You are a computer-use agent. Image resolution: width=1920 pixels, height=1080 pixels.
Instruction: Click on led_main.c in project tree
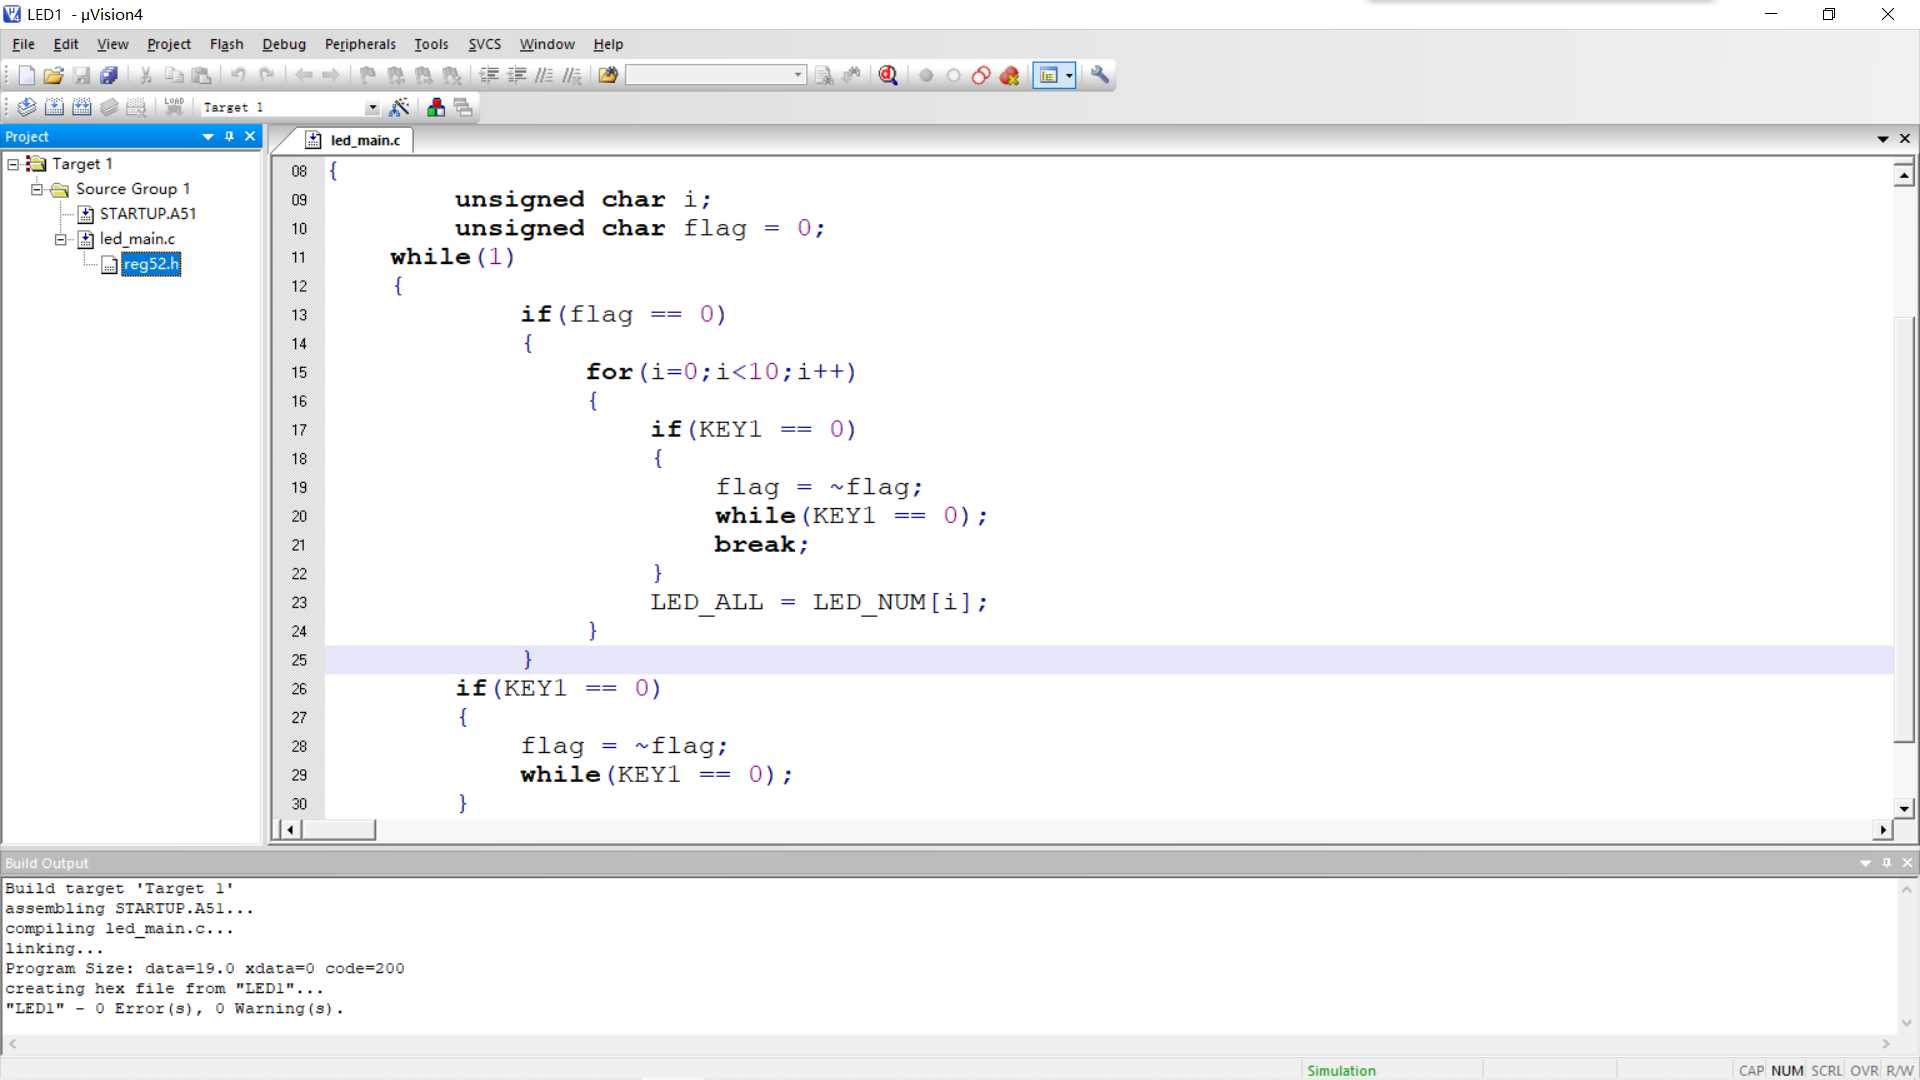137,239
